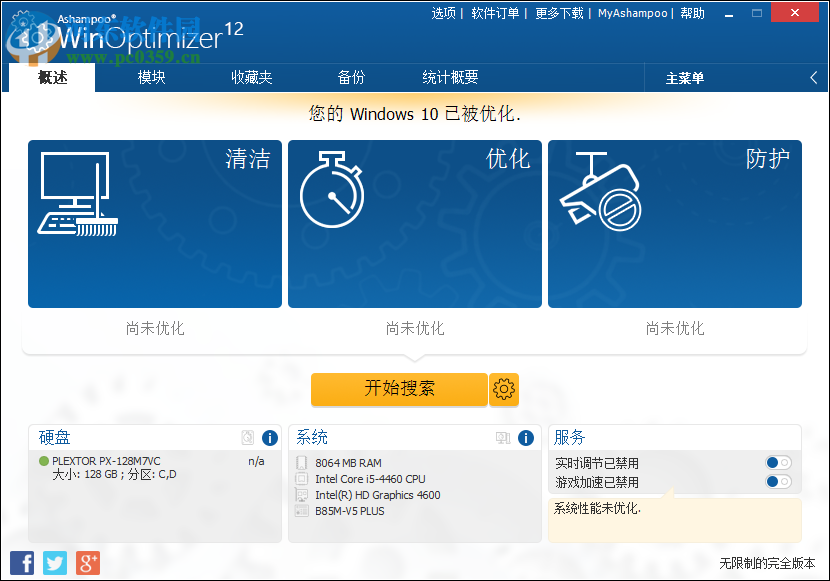The width and height of the screenshot is (830, 581).
Task: Click the info icon in the 硬盘 panel
Action: click(269, 438)
